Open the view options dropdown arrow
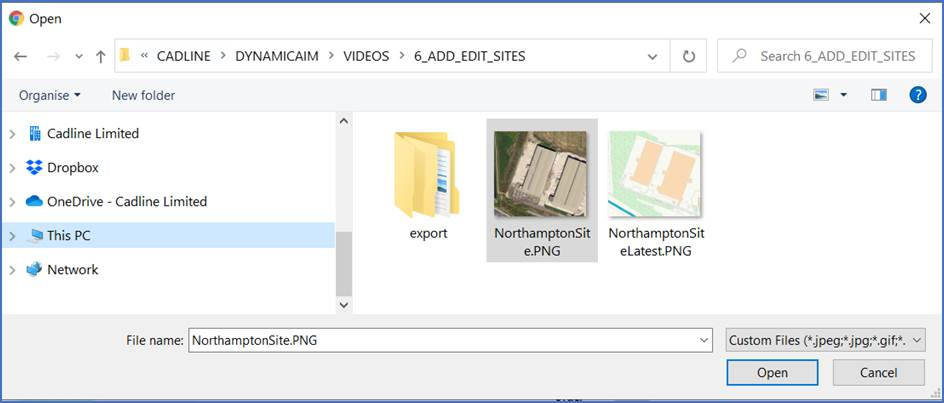Viewport: 944px width, 403px height. [843, 95]
